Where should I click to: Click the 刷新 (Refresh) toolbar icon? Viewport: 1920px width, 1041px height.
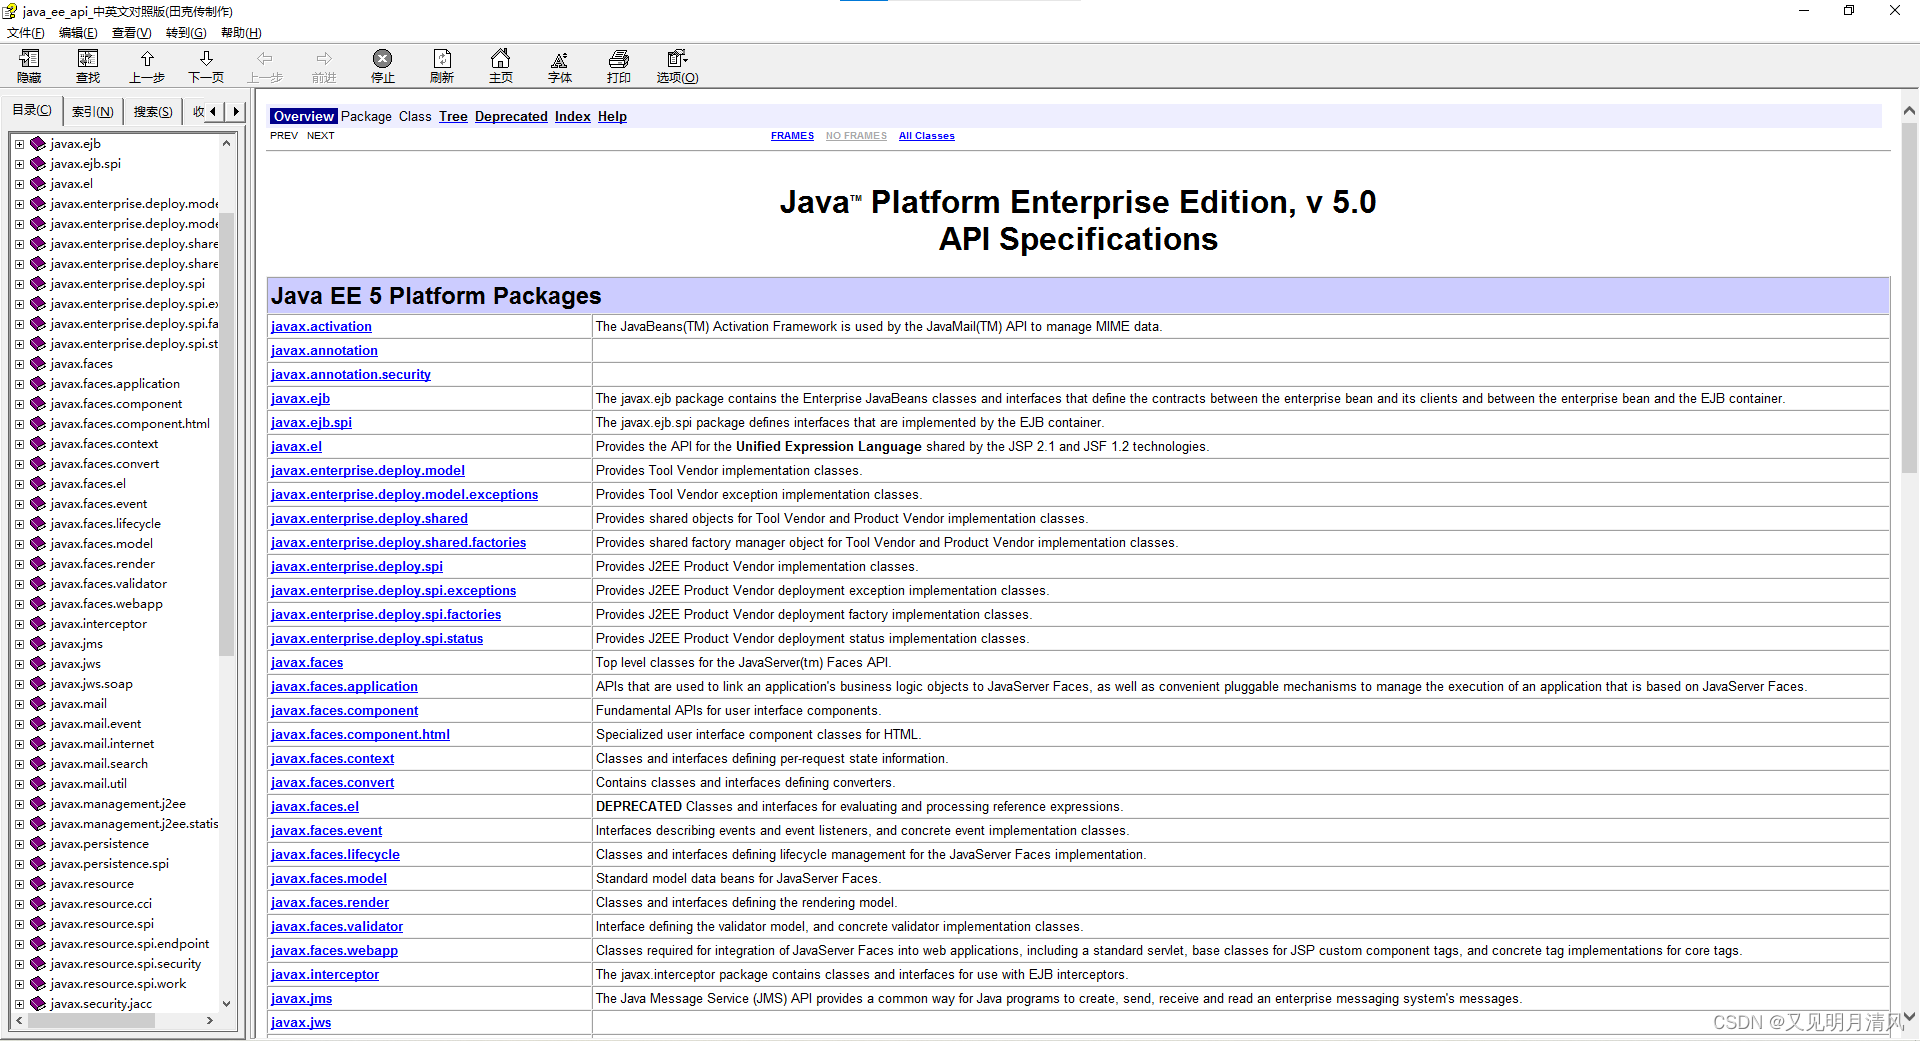pyautogui.click(x=441, y=66)
